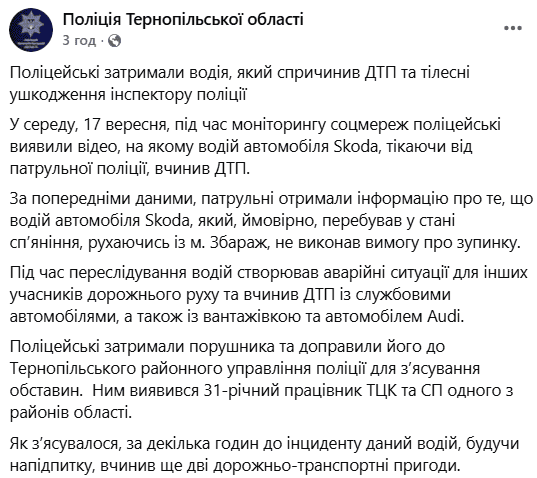Select the paragraph beginning 'Поліцейські затримали порушника'
Image resolution: width=537 pixels, height=478 pixels.
pyautogui.click(x=262, y=380)
